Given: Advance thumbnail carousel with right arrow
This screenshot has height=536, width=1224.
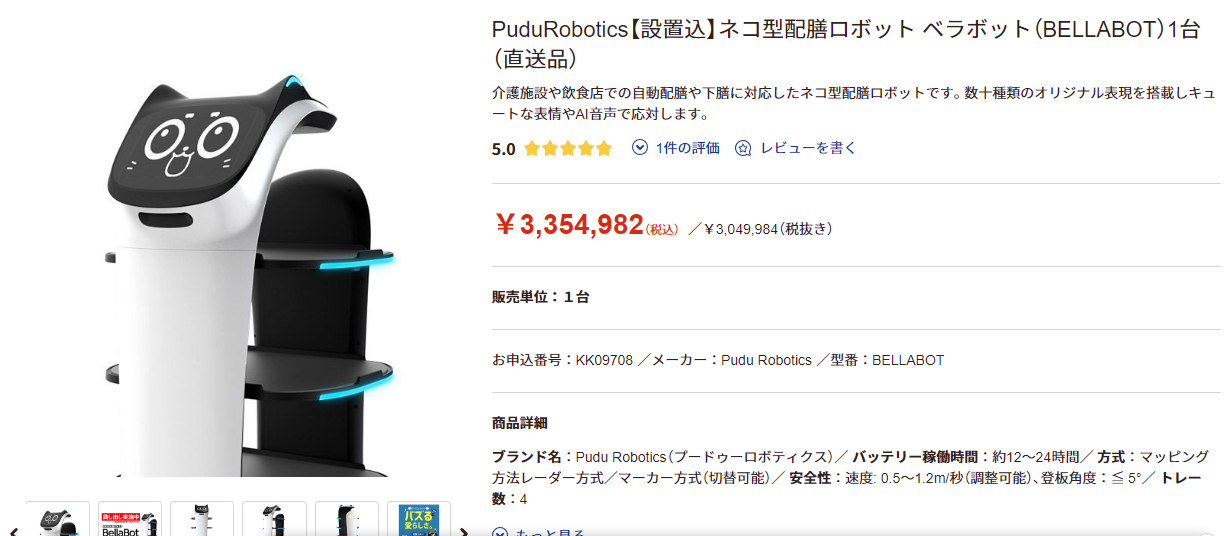Looking at the screenshot, I should tap(463, 531).
